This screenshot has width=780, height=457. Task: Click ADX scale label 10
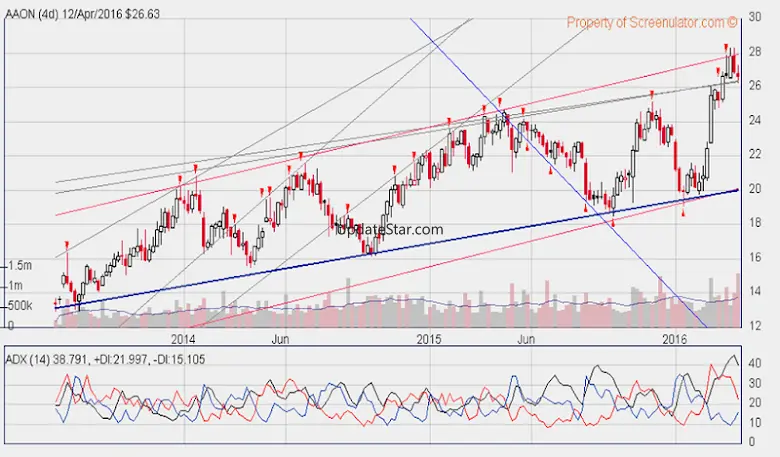coord(755,422)
